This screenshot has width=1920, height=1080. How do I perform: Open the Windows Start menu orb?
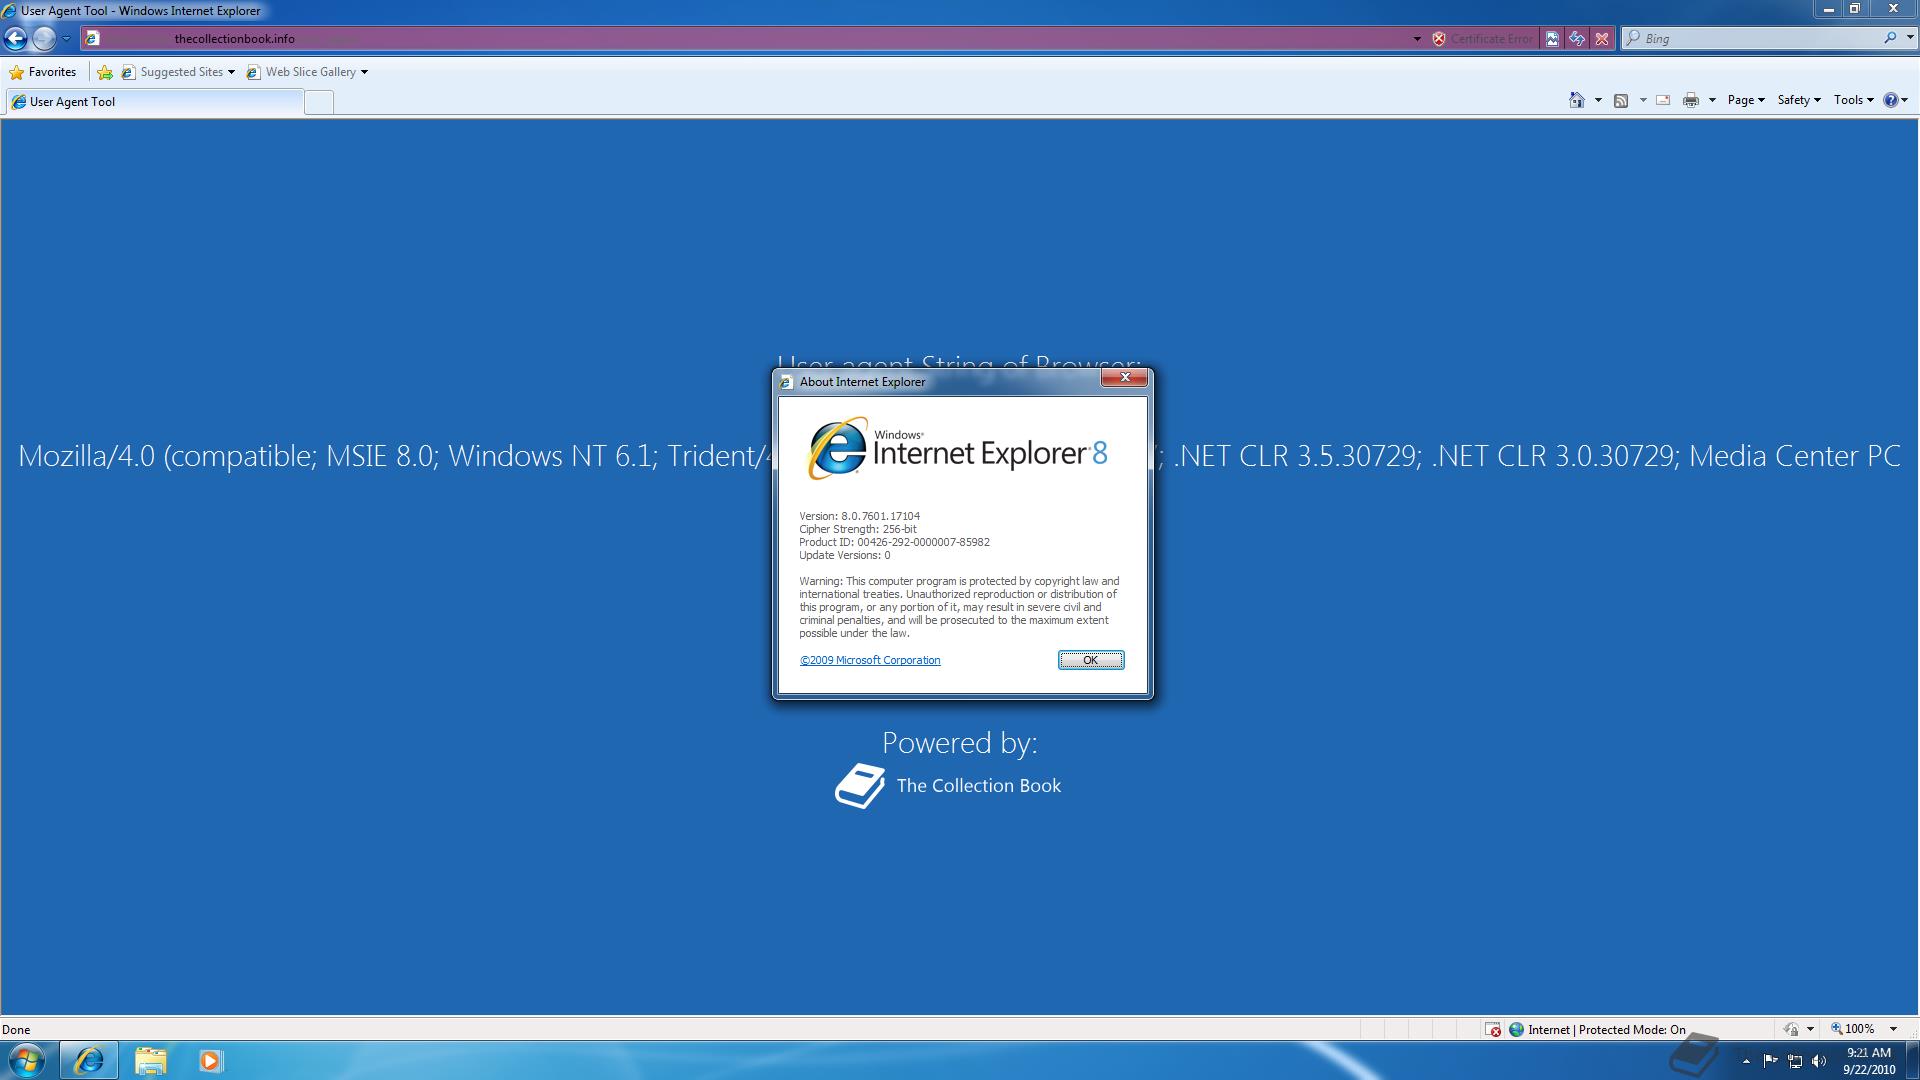27,1060
